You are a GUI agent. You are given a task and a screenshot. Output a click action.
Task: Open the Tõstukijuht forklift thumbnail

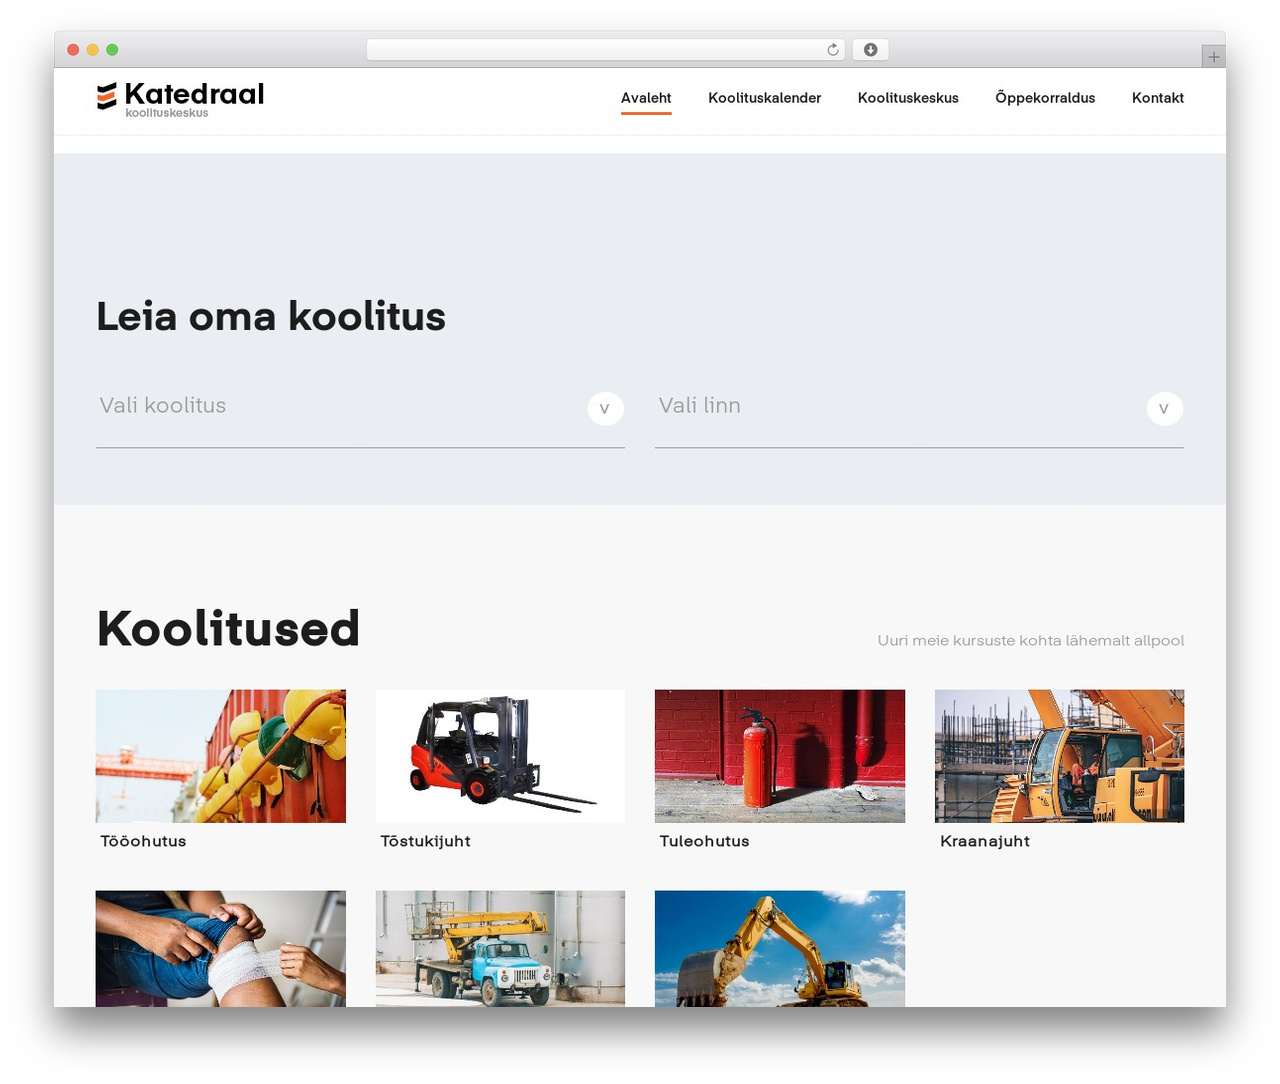click(x=500, y=756)
